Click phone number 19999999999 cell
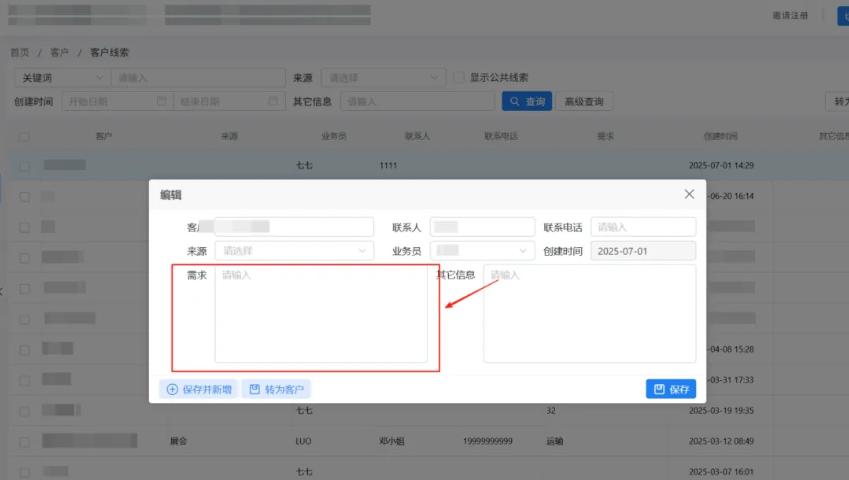 tap(488, 442)
